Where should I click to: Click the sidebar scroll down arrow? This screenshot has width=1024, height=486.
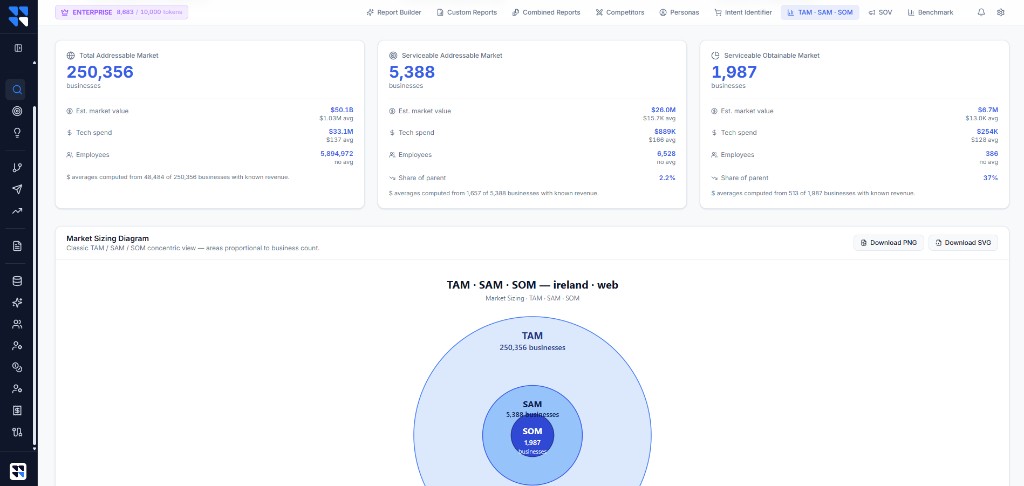[x=34, y=451]
